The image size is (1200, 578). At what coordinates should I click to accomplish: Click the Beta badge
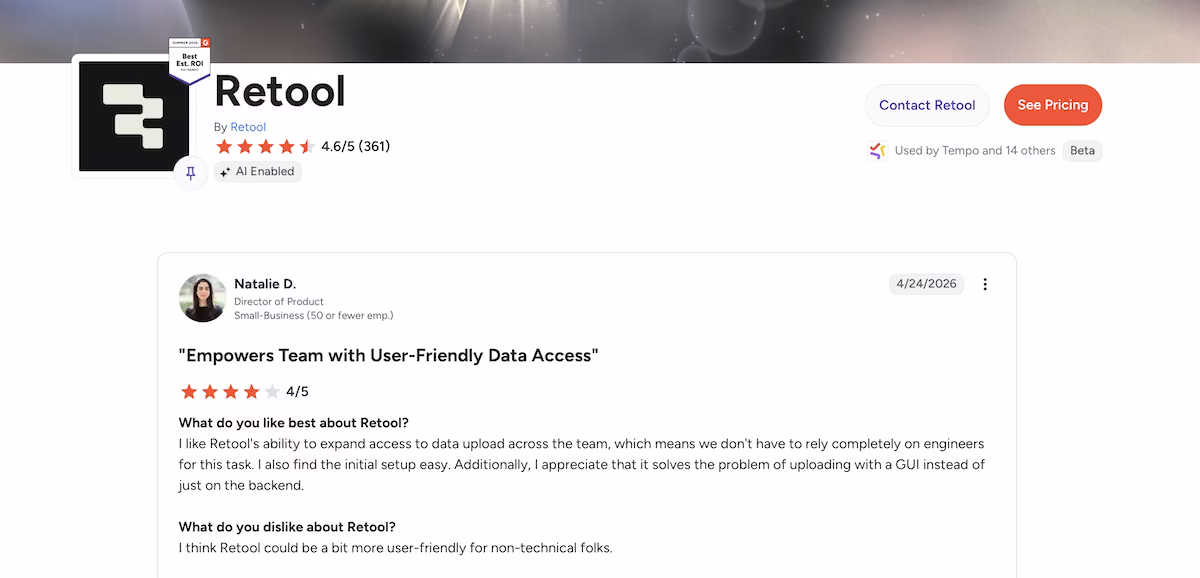1083,151
